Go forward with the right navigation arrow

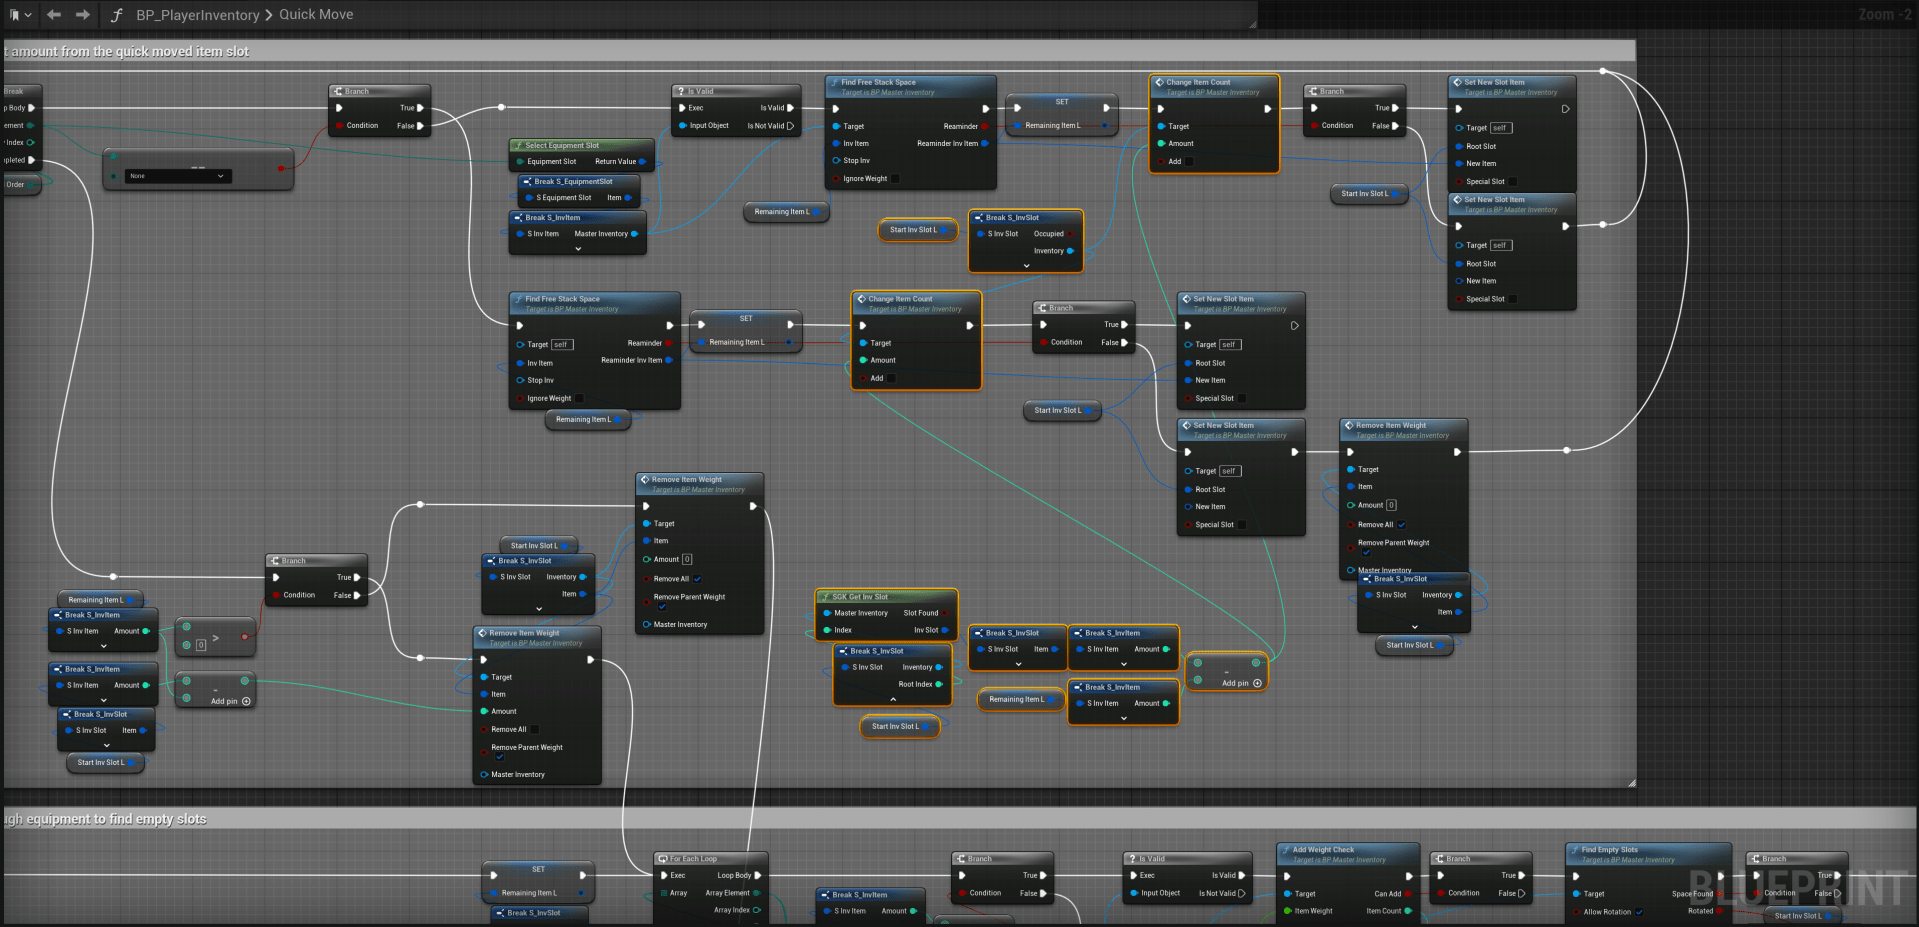pyautogui.click(x=83, y=15)
